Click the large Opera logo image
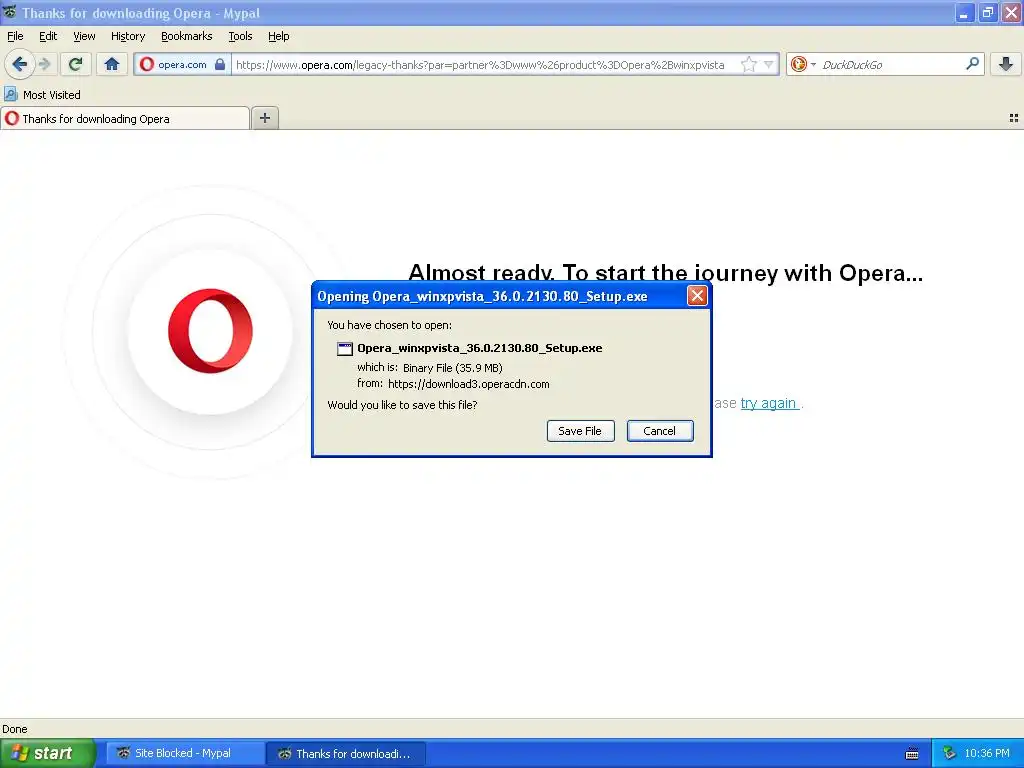Viewport: 1024px width, 768px height. coord(210,330)
